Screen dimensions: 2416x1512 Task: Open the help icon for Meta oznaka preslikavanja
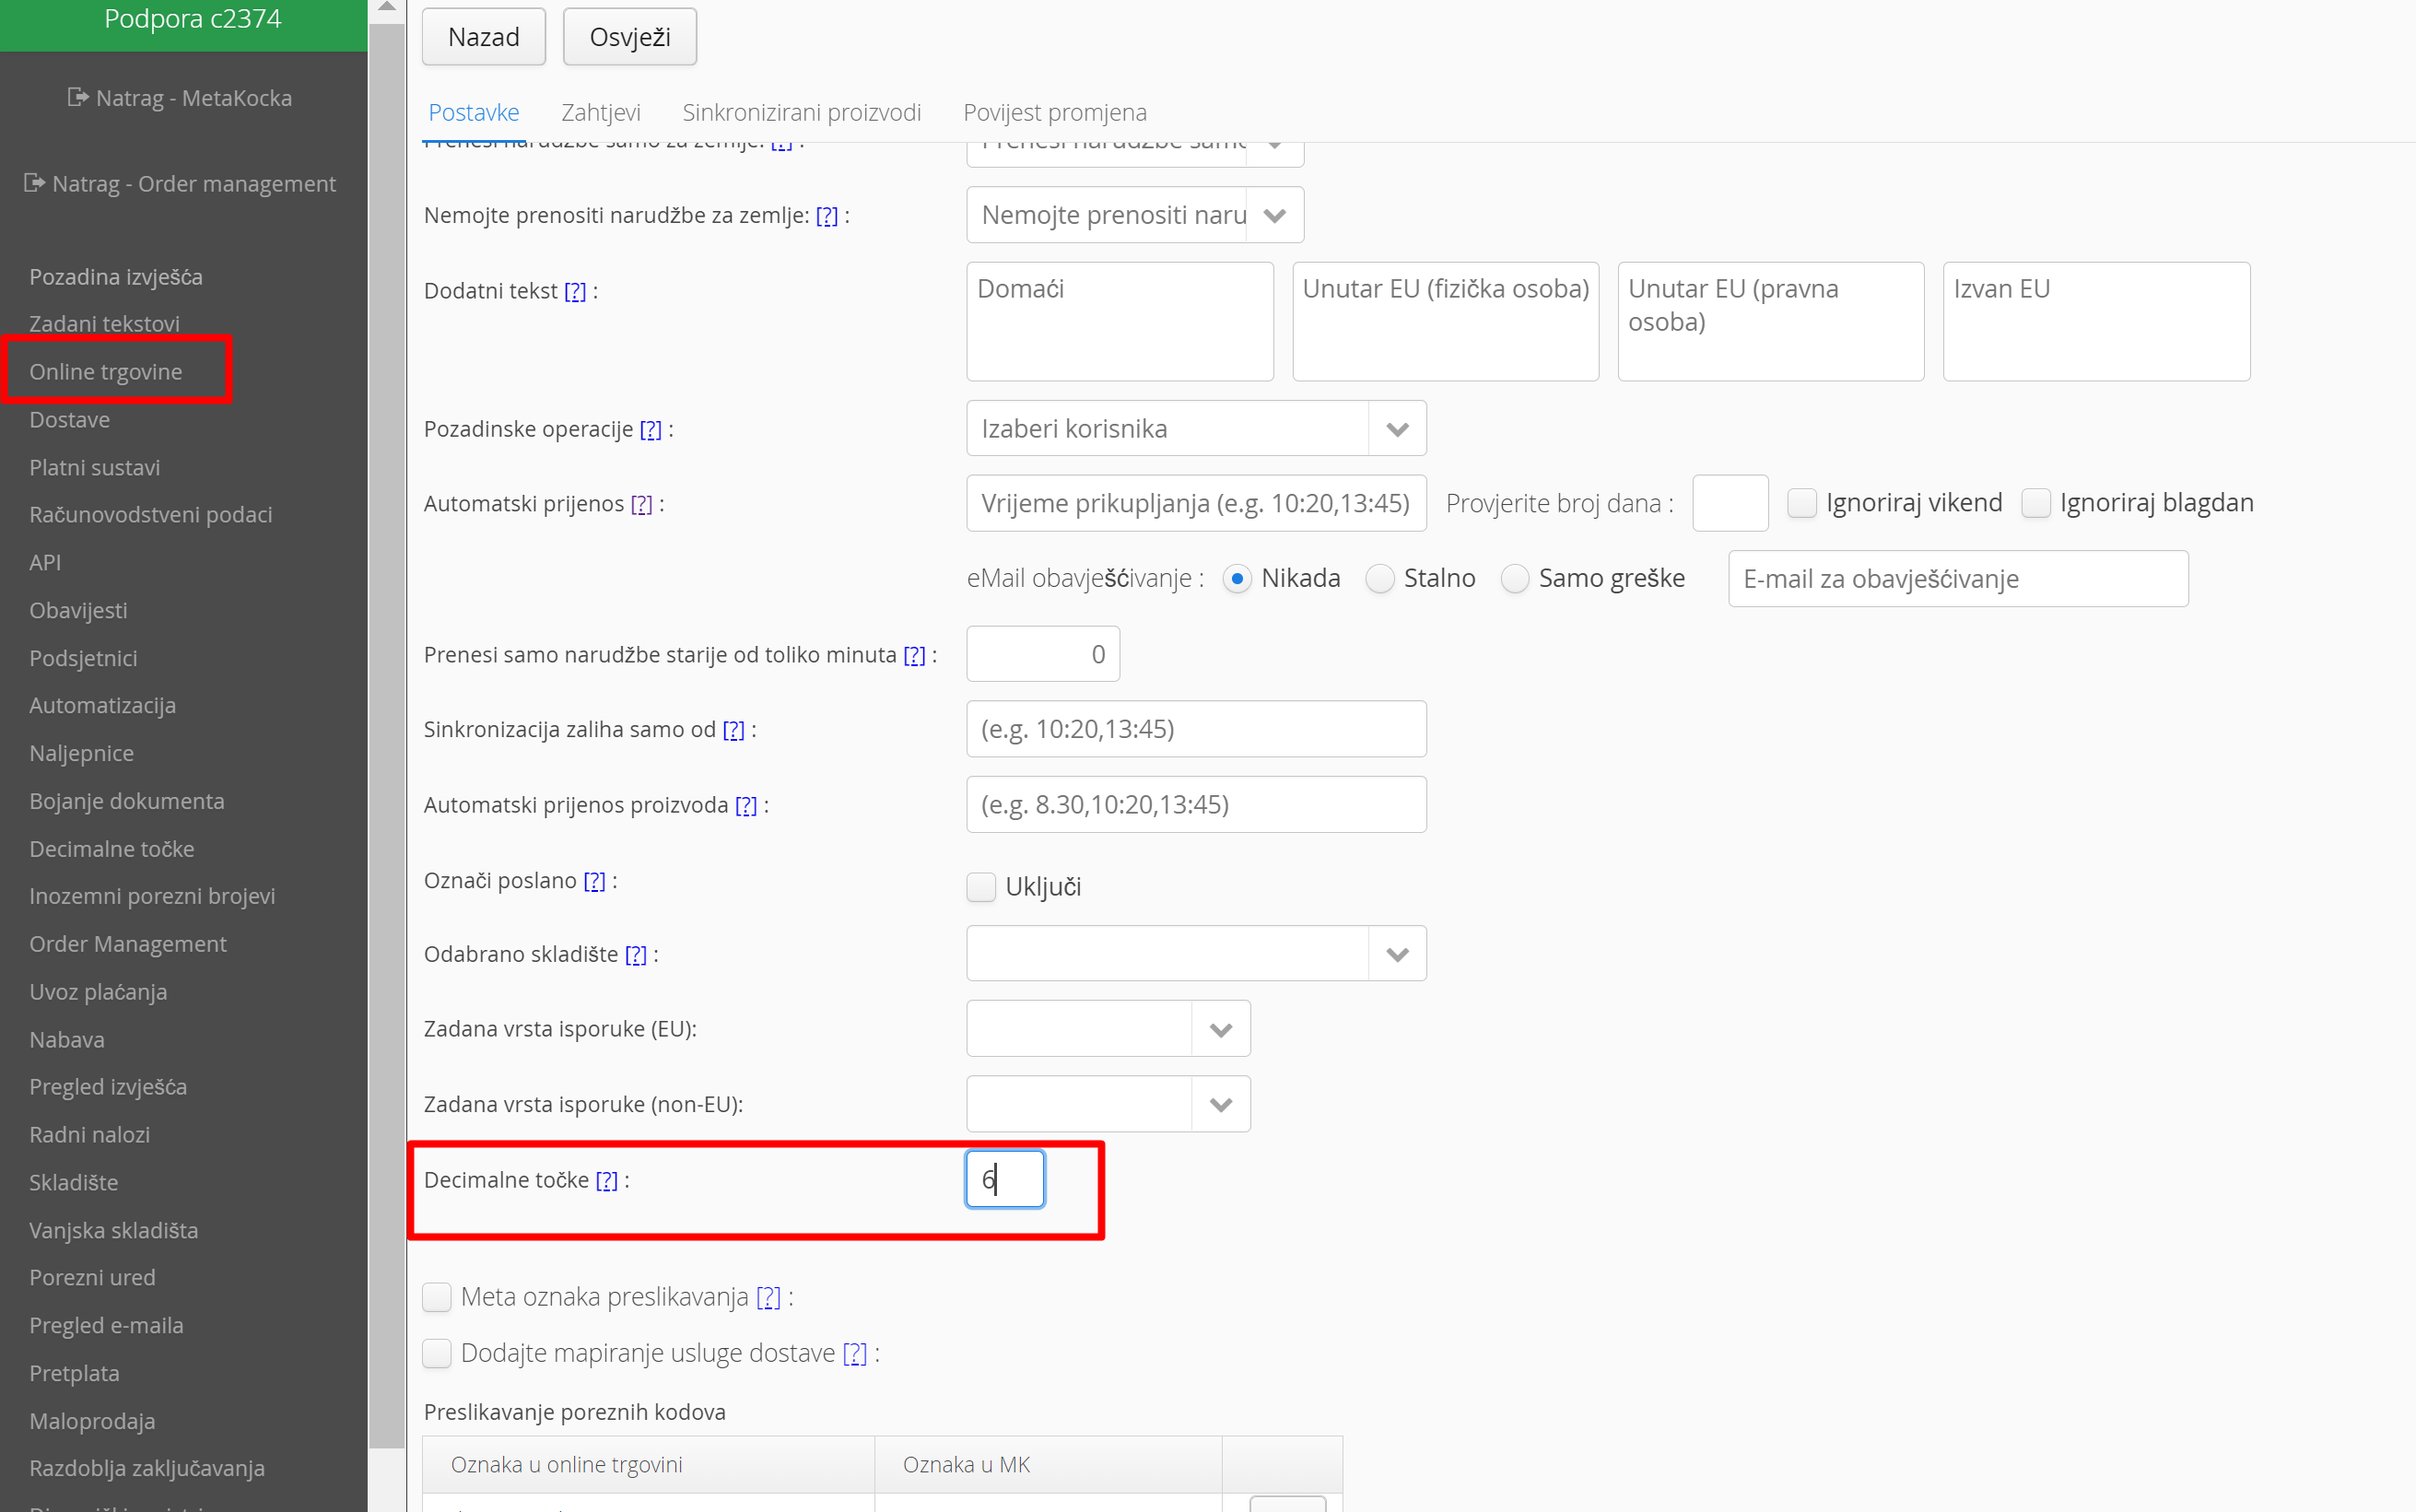(x=768, y=1297)
